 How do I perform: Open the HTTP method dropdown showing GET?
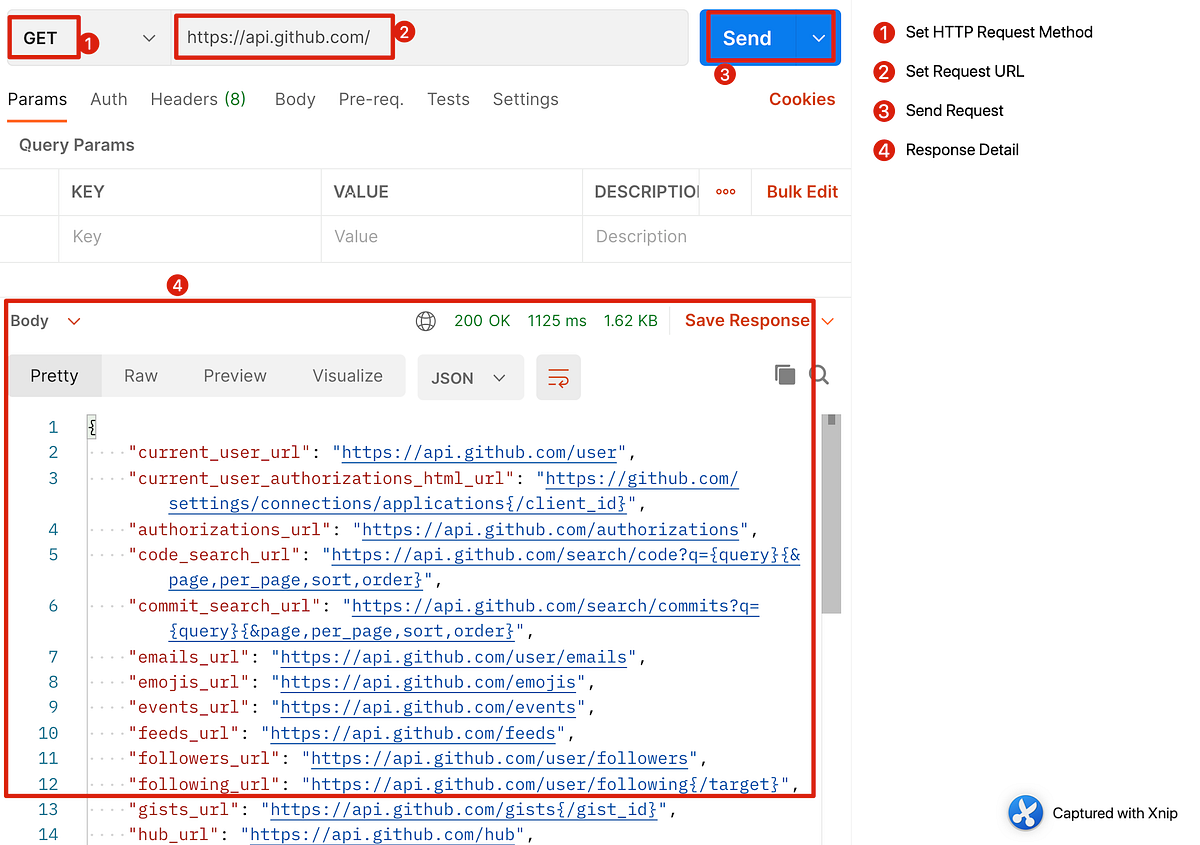tap(148, 36)
